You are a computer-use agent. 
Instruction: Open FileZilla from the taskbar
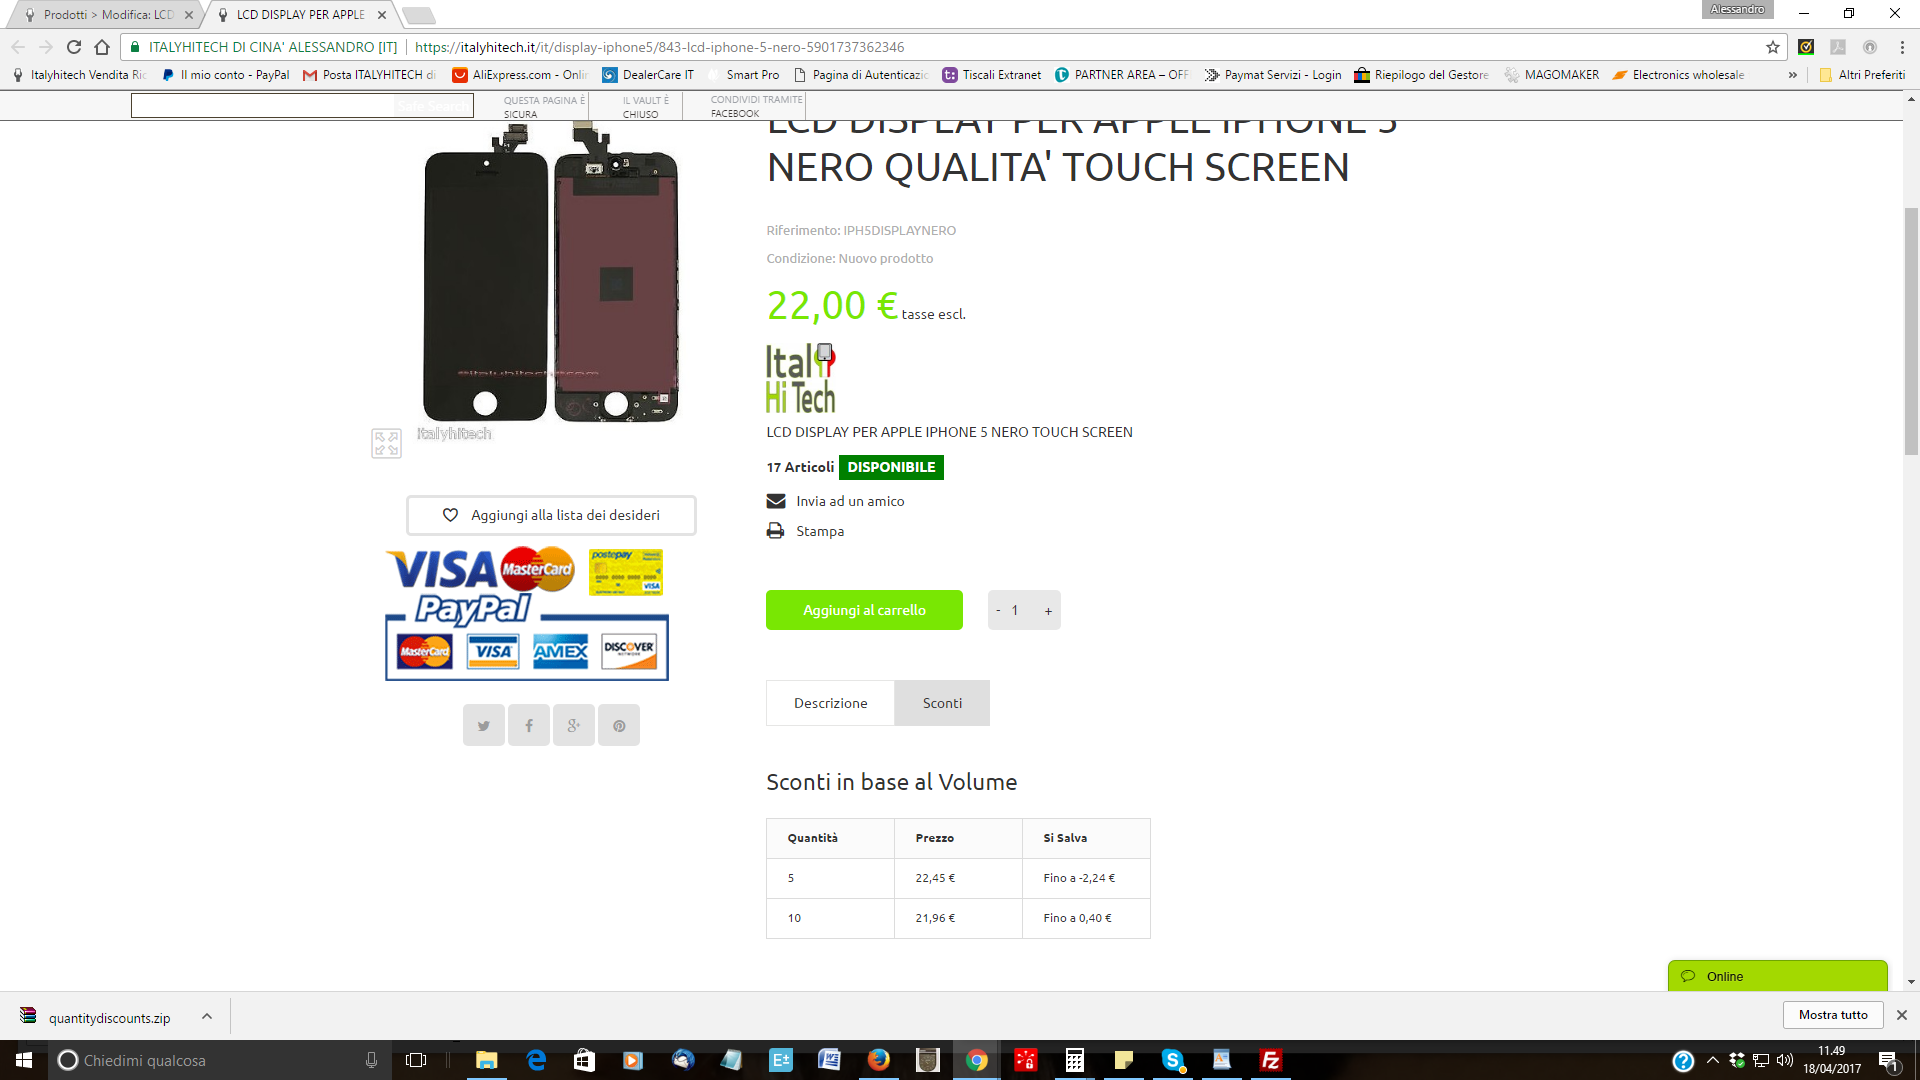(x=1270, y=1060)
